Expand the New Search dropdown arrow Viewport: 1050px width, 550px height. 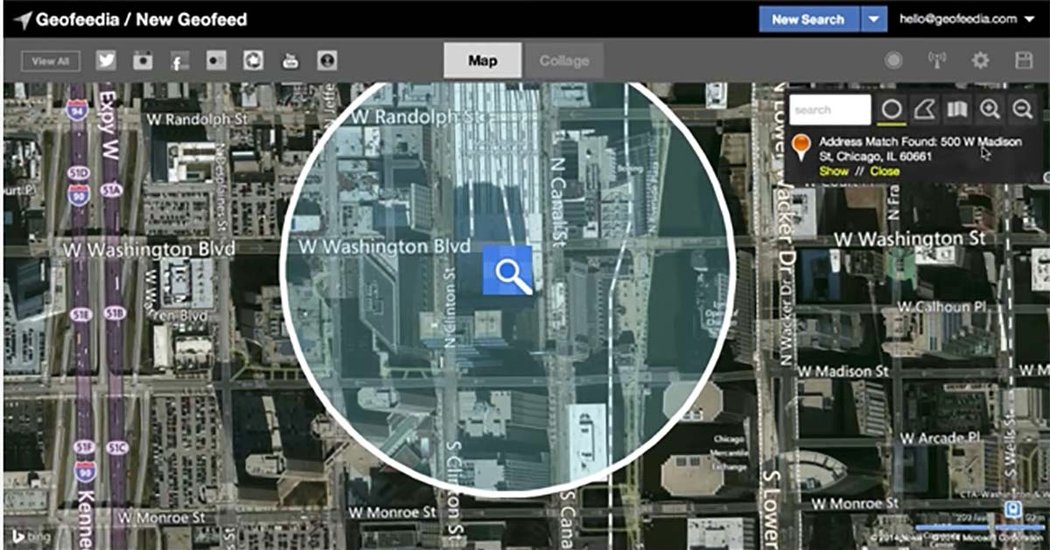pyautogui.click(x=874, y=19)
